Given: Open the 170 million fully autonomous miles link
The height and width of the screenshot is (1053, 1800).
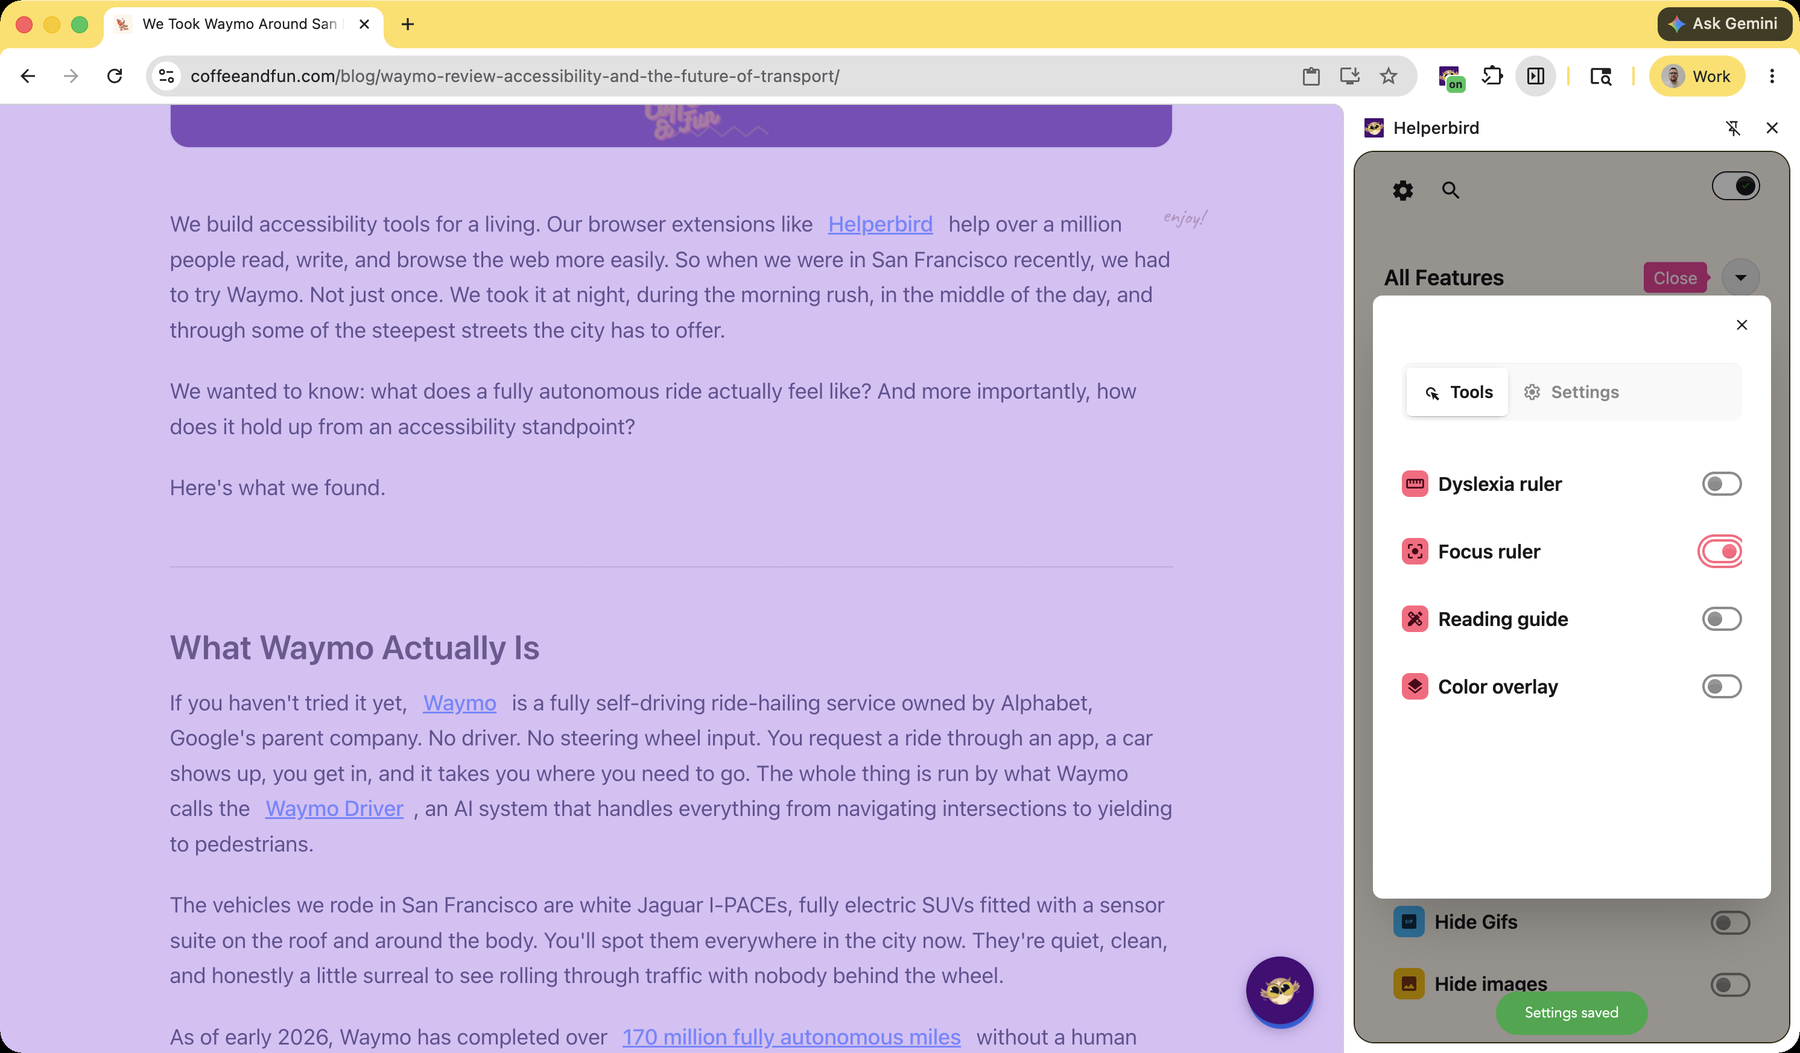Looking at the screenshot, I should pyautogui.click(x=791, y=1038).
